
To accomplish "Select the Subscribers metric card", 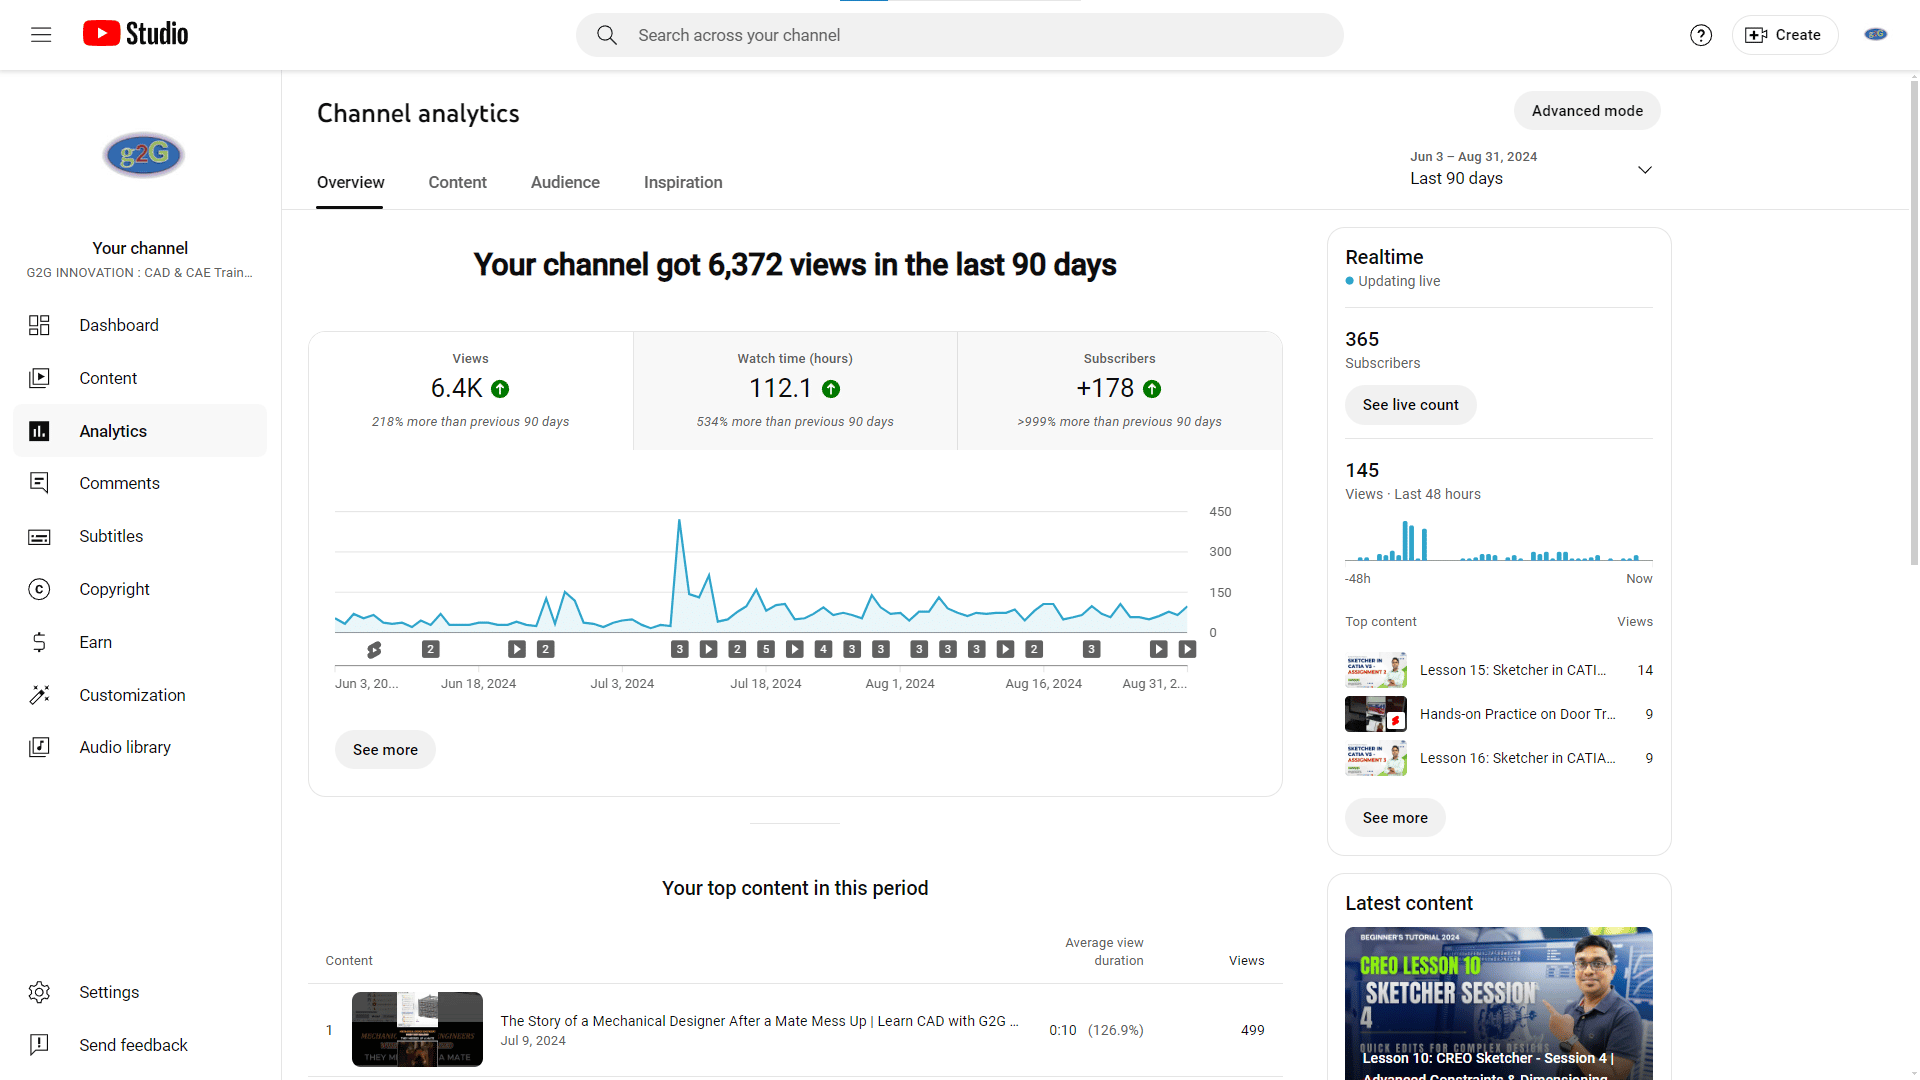I will (x=1120, y=391).
